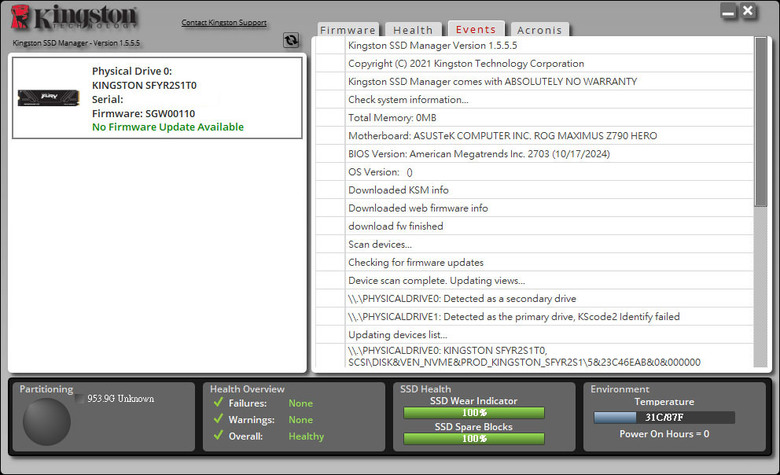
Task: Close the Kingston SSD Manager window
Action: point(748,11)
